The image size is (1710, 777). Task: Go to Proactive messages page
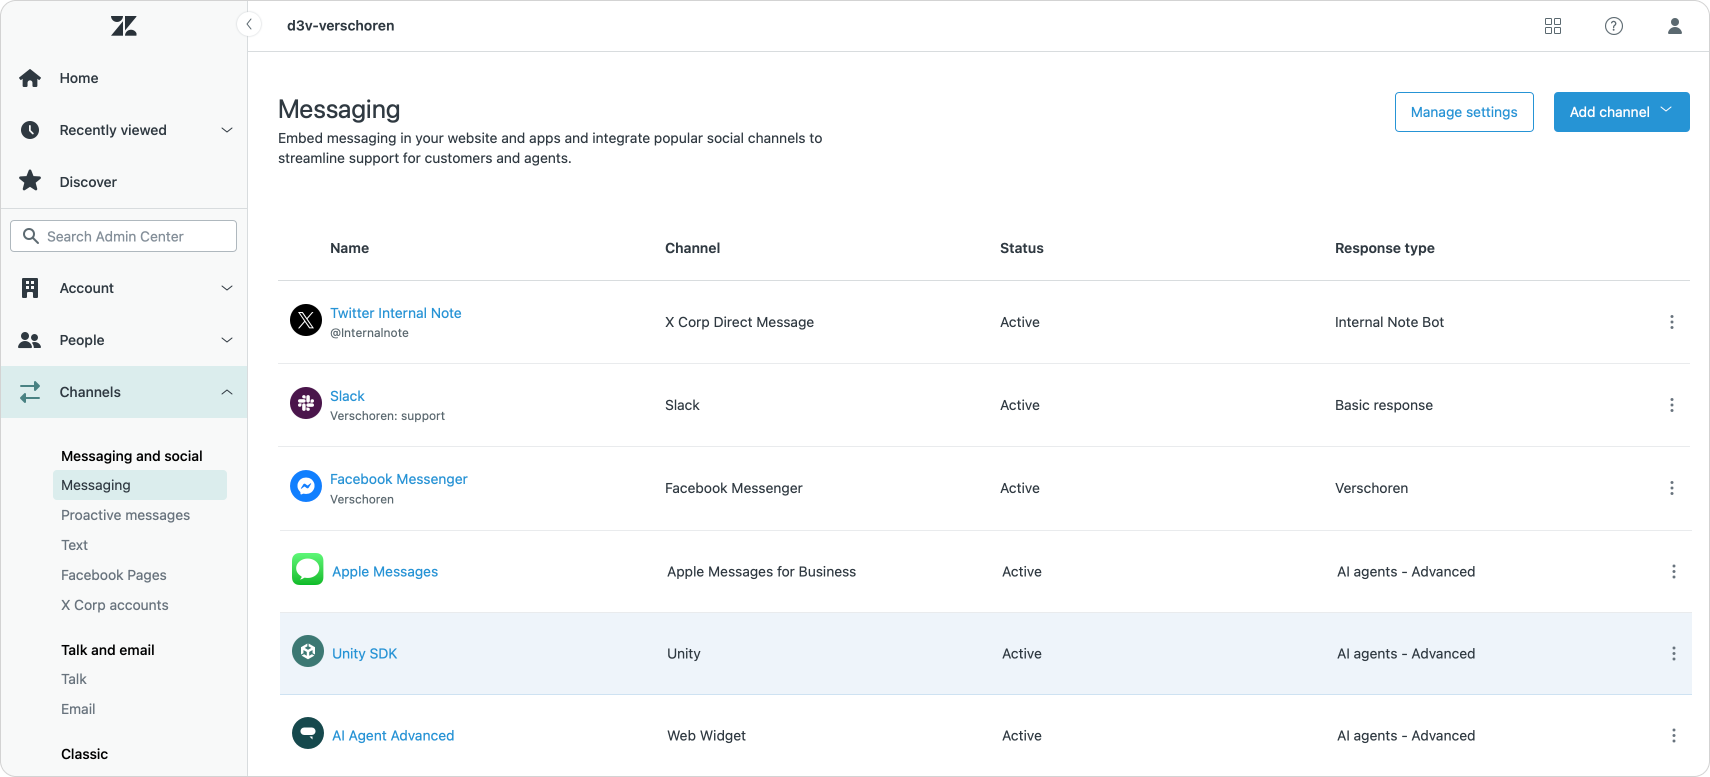point(125,515)
